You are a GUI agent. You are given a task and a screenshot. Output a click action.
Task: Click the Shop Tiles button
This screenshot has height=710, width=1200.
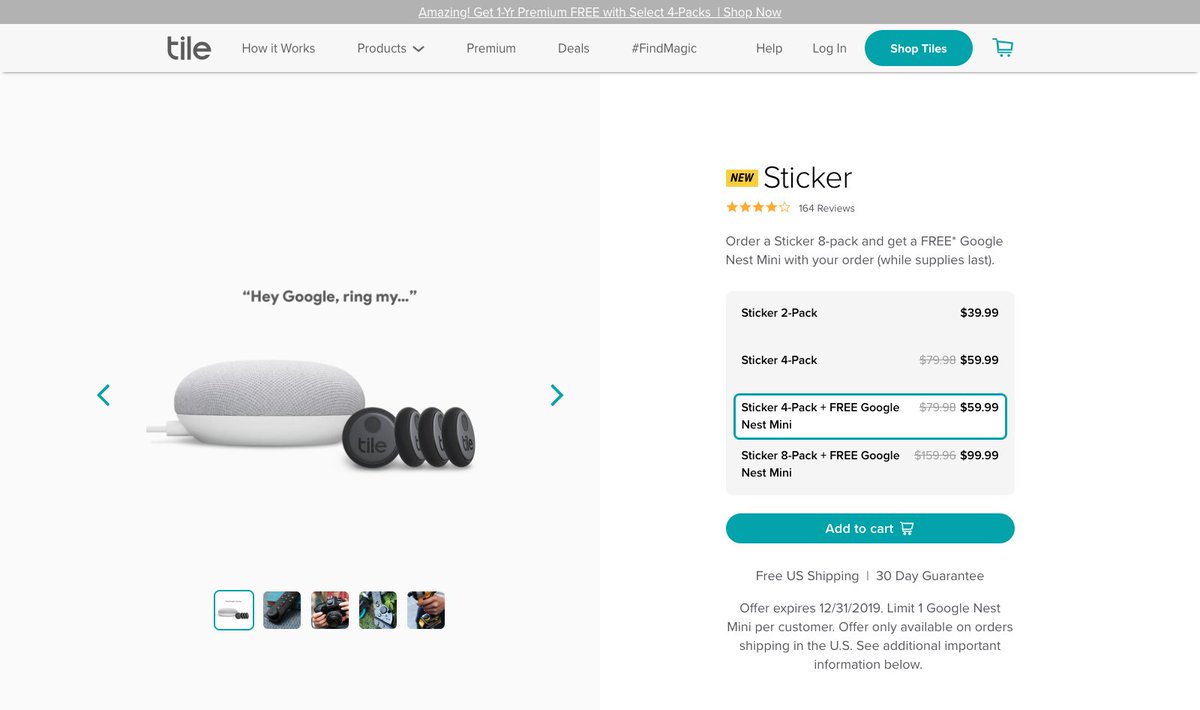(918, 48)
